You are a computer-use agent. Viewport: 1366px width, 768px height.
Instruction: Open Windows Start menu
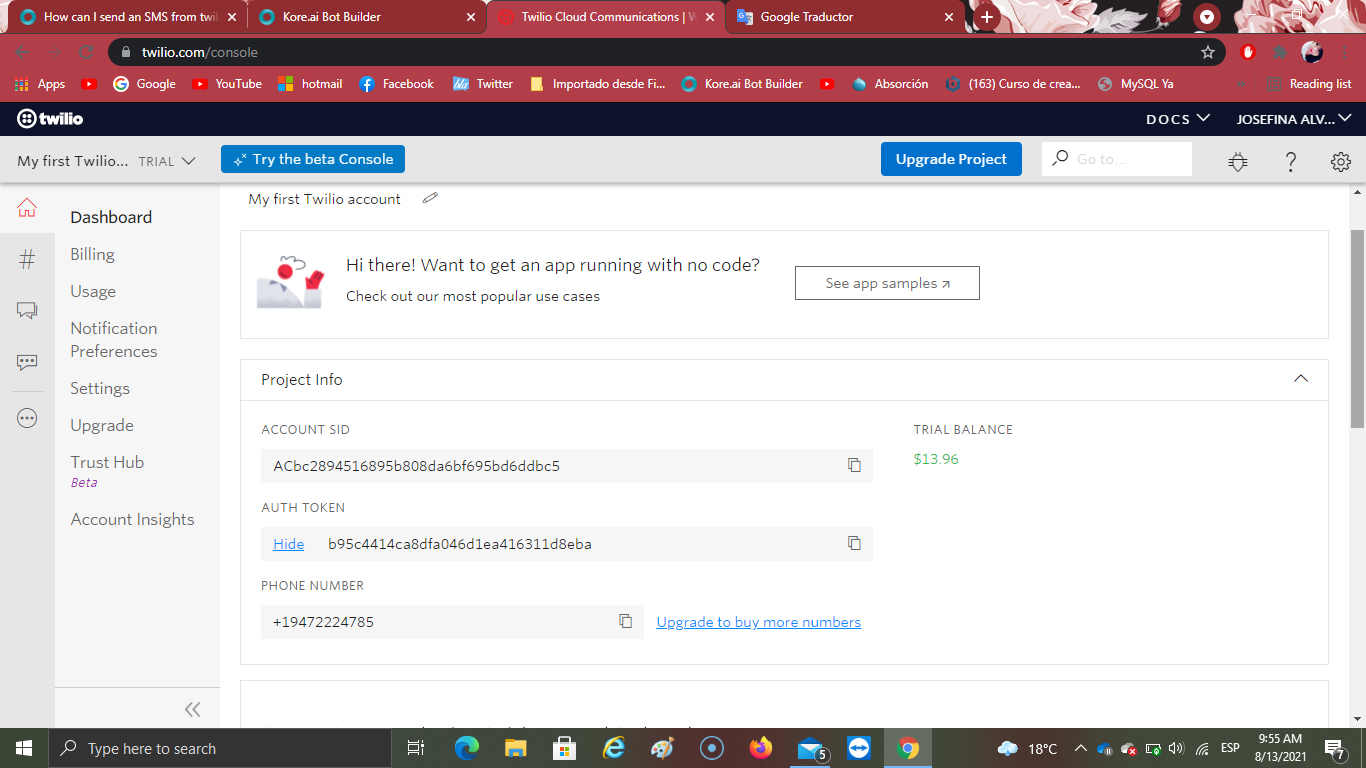[x=23, y=748]
